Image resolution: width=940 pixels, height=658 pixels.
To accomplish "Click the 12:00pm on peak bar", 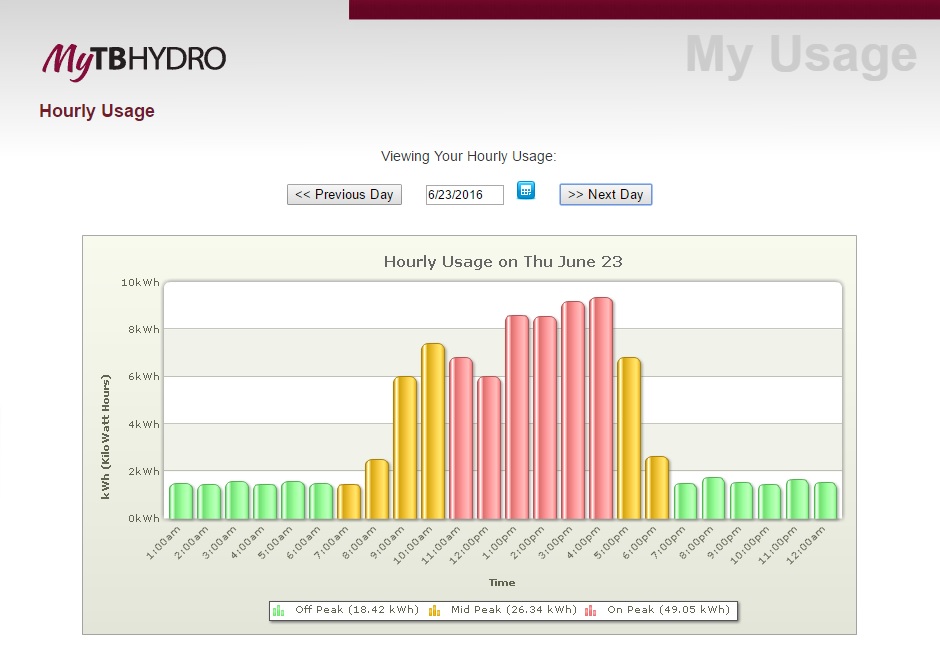I will tap(489, 448).
